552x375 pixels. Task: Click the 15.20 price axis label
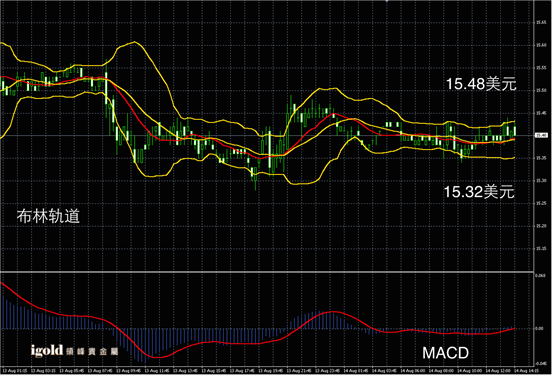pyautogui.click(x=541, y=226)
